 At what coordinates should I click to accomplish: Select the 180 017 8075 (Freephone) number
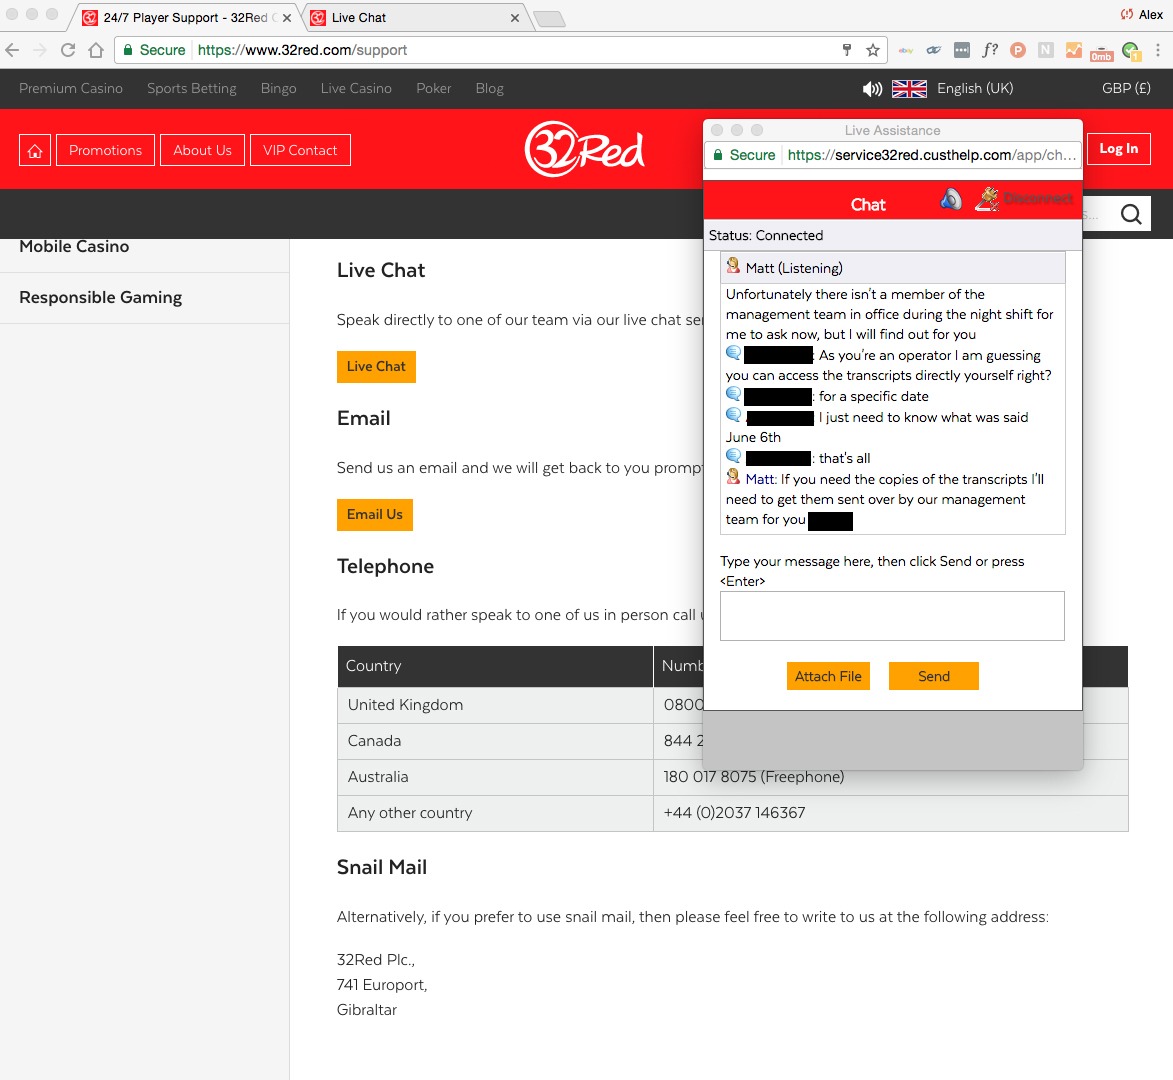753,777
